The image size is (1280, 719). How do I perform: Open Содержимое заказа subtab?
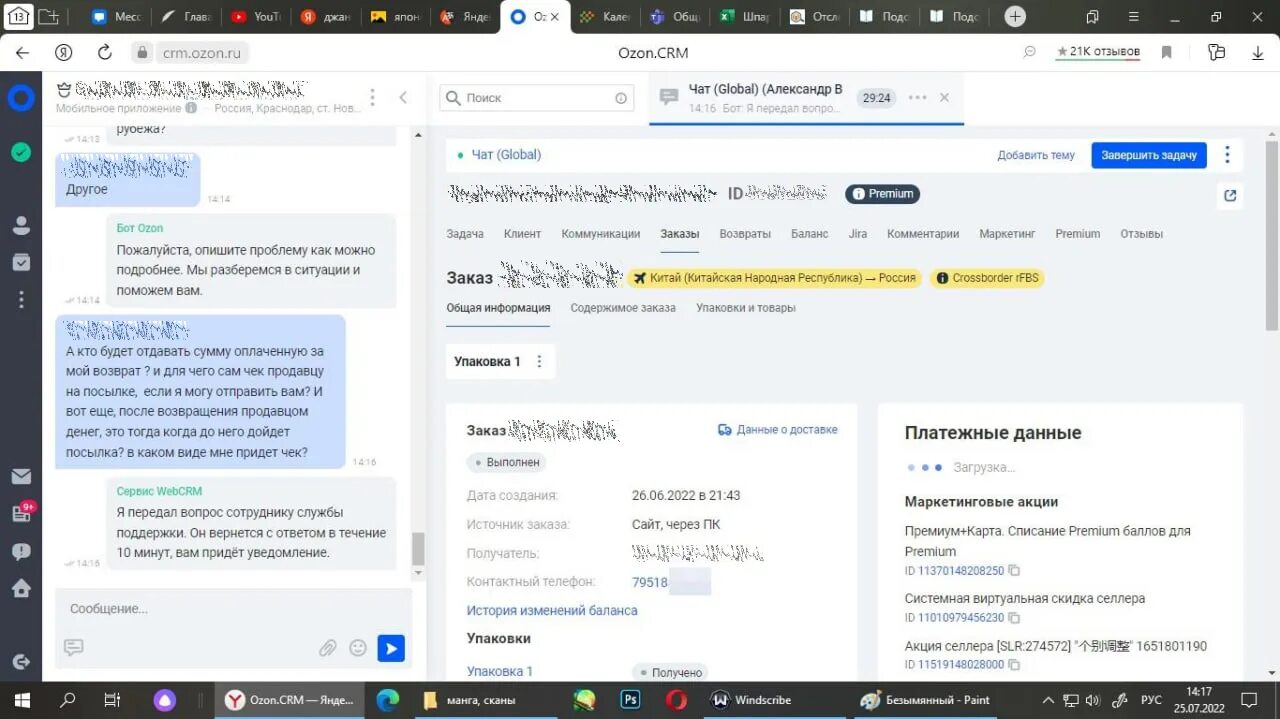[623, 308]
